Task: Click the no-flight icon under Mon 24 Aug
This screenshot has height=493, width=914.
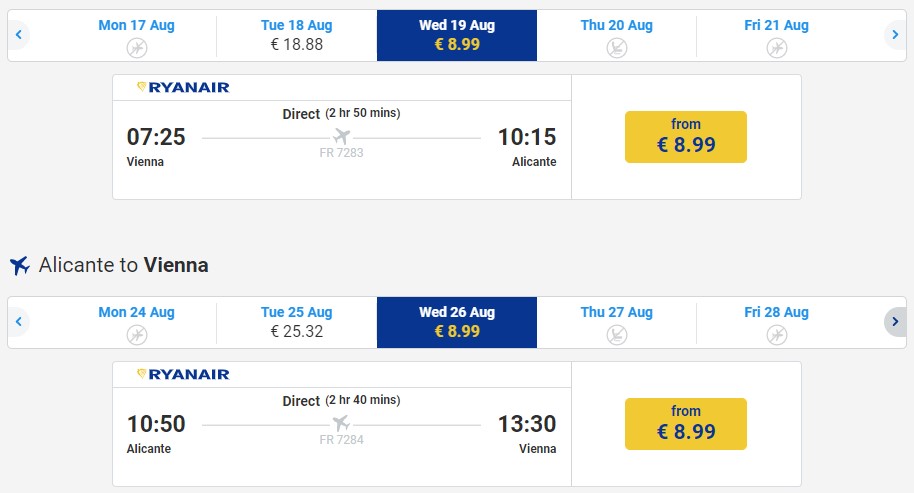Action: click(137, 335)
